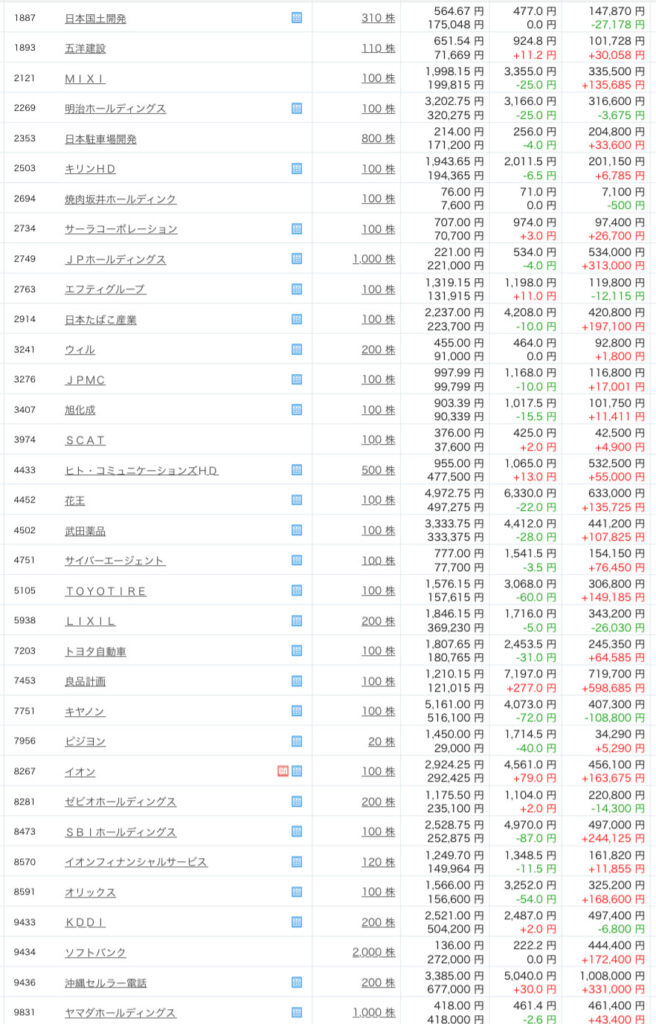Click the 1,000 株 link for ヤマダホールディングス
Image resolution: width=656 pixels, height=1024 pixels.
[x=374, y=1013]
